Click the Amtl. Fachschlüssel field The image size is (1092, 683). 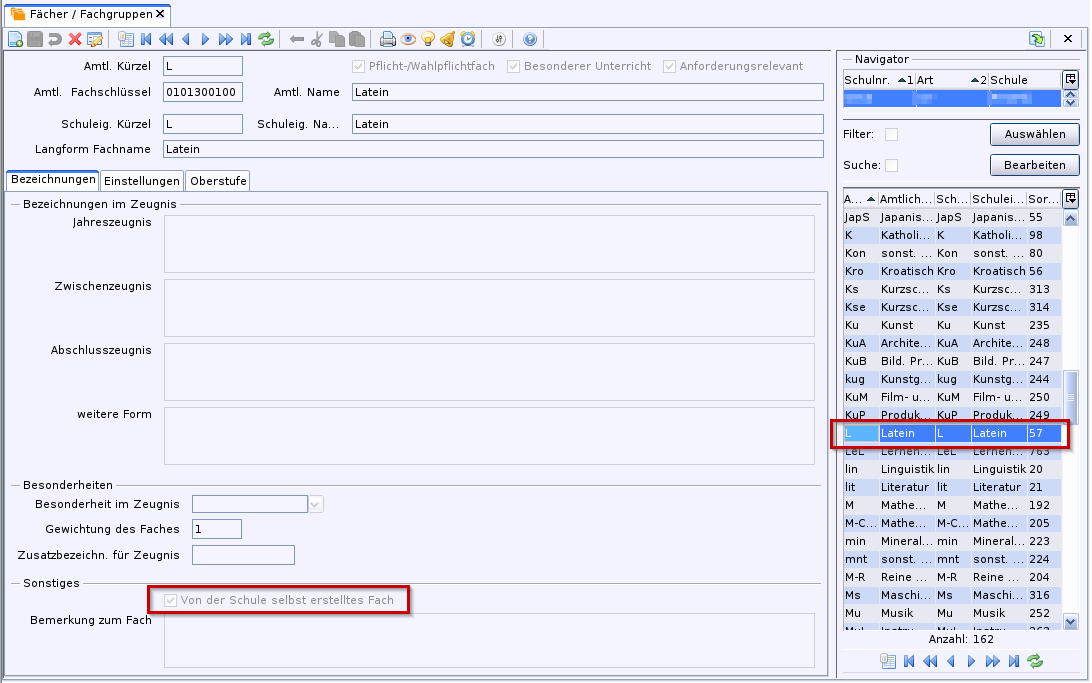pos(203,92)
